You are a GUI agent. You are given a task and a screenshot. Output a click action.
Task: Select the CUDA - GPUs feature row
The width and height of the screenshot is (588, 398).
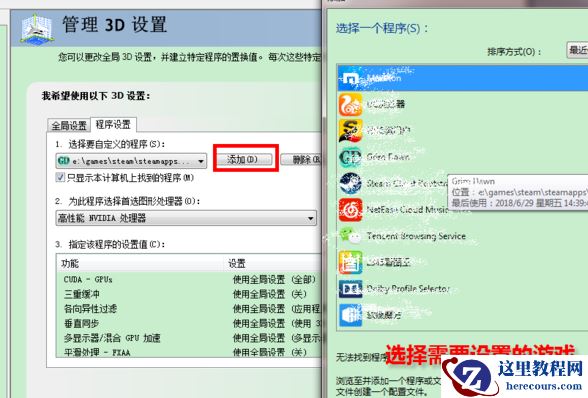(190, 279)
